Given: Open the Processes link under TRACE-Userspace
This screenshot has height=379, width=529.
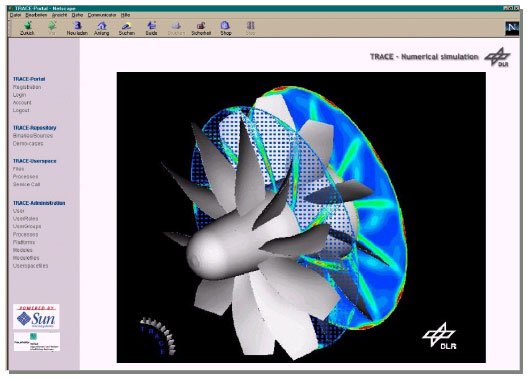Looking at the screenshot, I should click(25, 177).
